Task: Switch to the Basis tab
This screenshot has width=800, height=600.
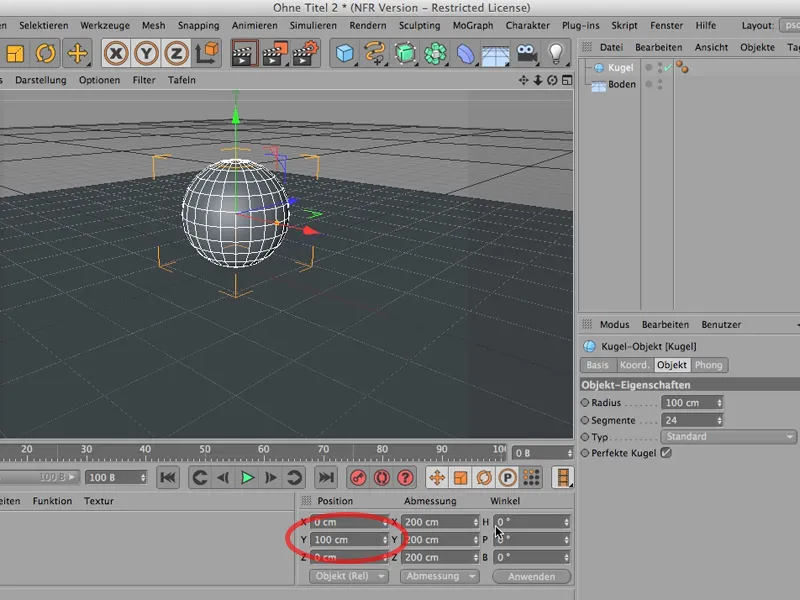Action: click(x=597, y=365)
